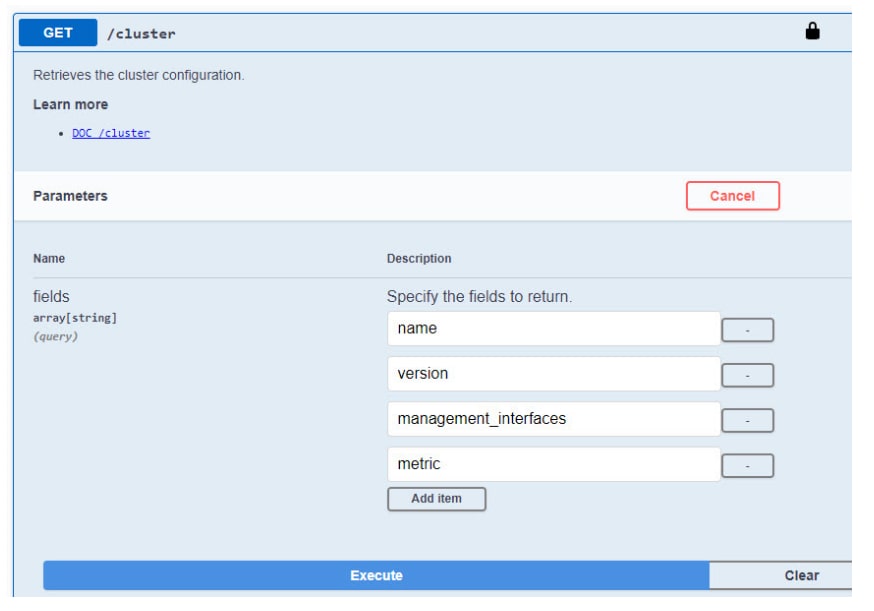This screenshot has width=874, height=611.
Task: Focus the 'version' field input box
Action: tap(552, 374)
